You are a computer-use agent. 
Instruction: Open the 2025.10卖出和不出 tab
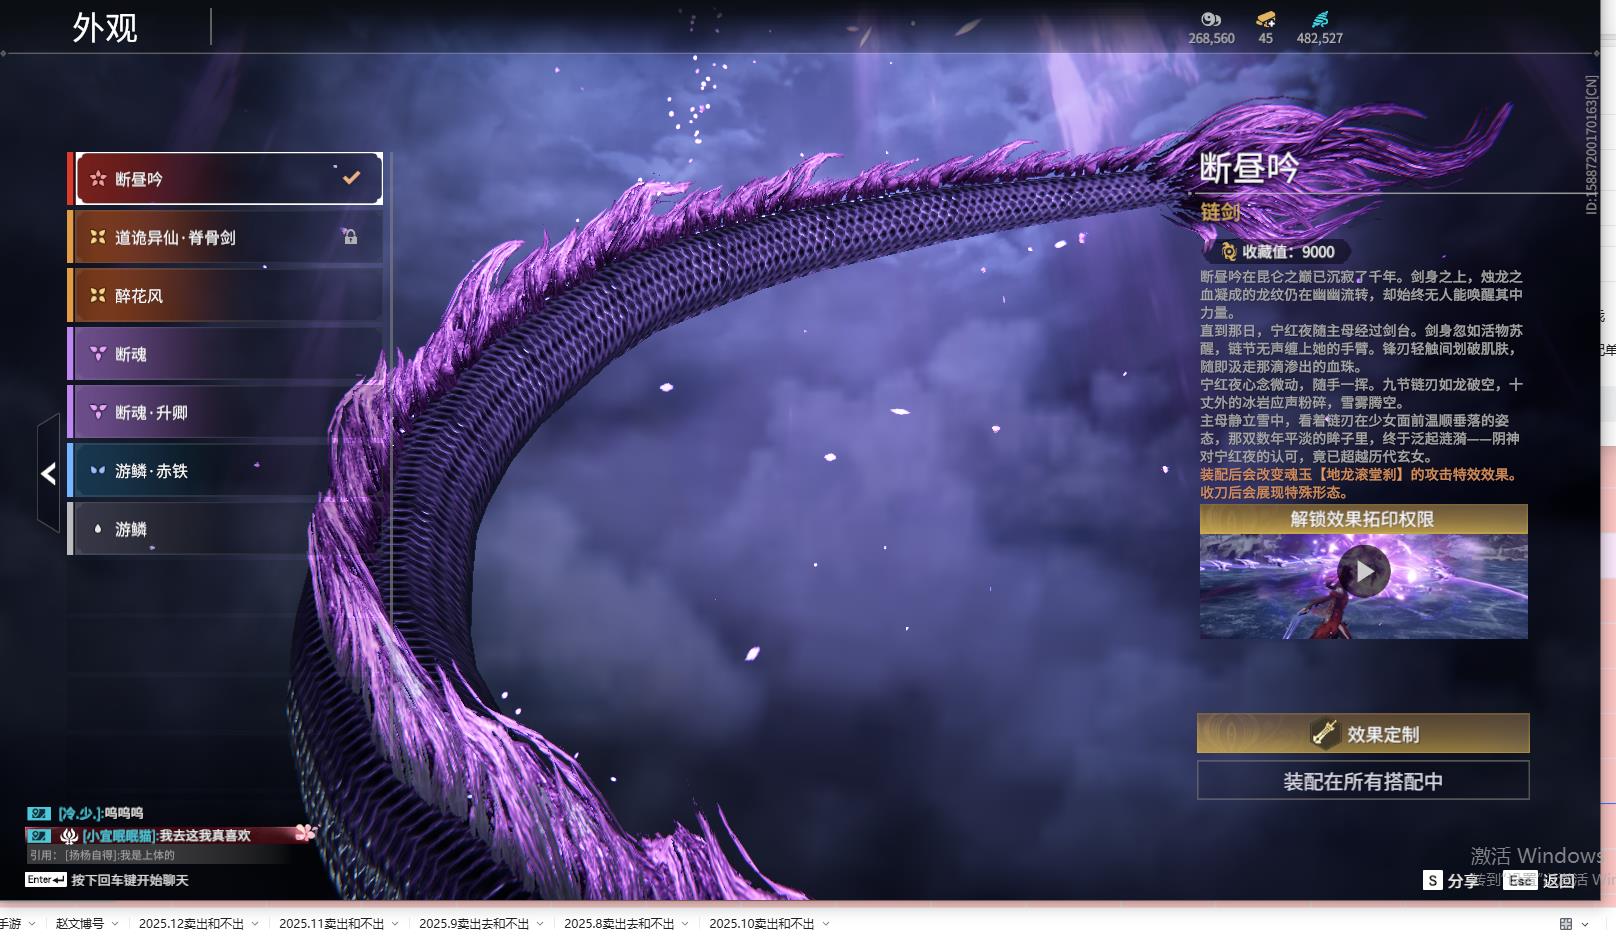(x=761, y=924)
